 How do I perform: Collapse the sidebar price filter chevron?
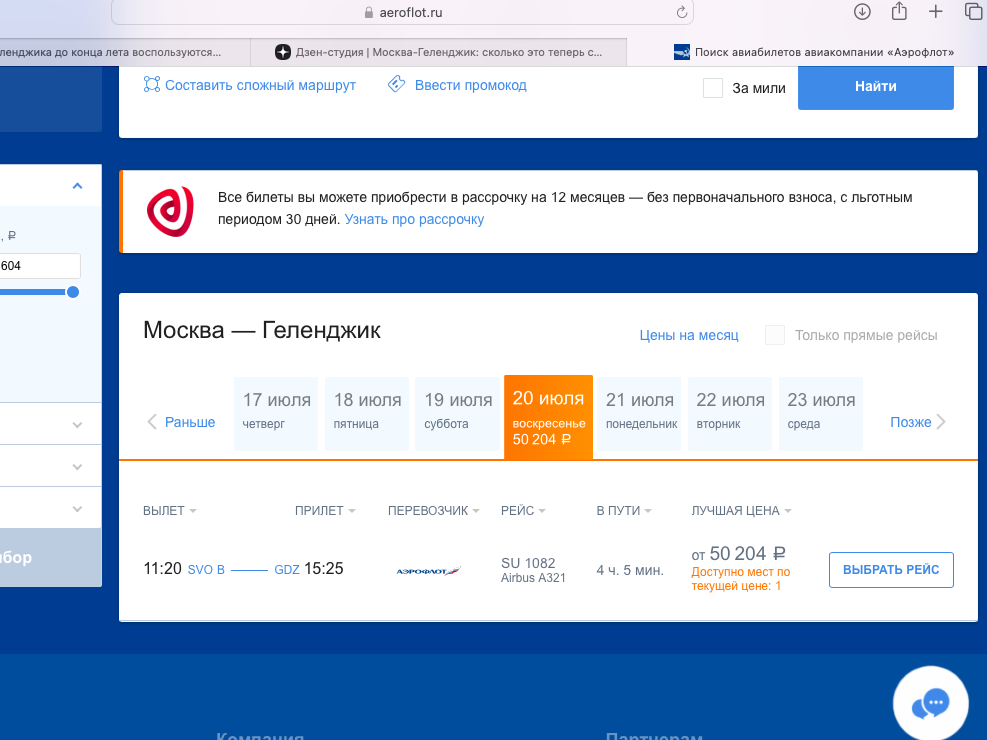[77, 186]
